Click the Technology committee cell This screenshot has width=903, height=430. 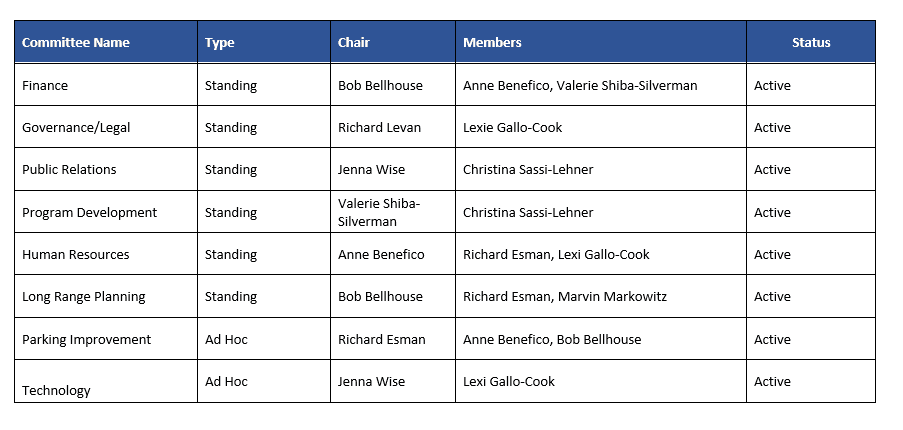click(x=56, y=390)
